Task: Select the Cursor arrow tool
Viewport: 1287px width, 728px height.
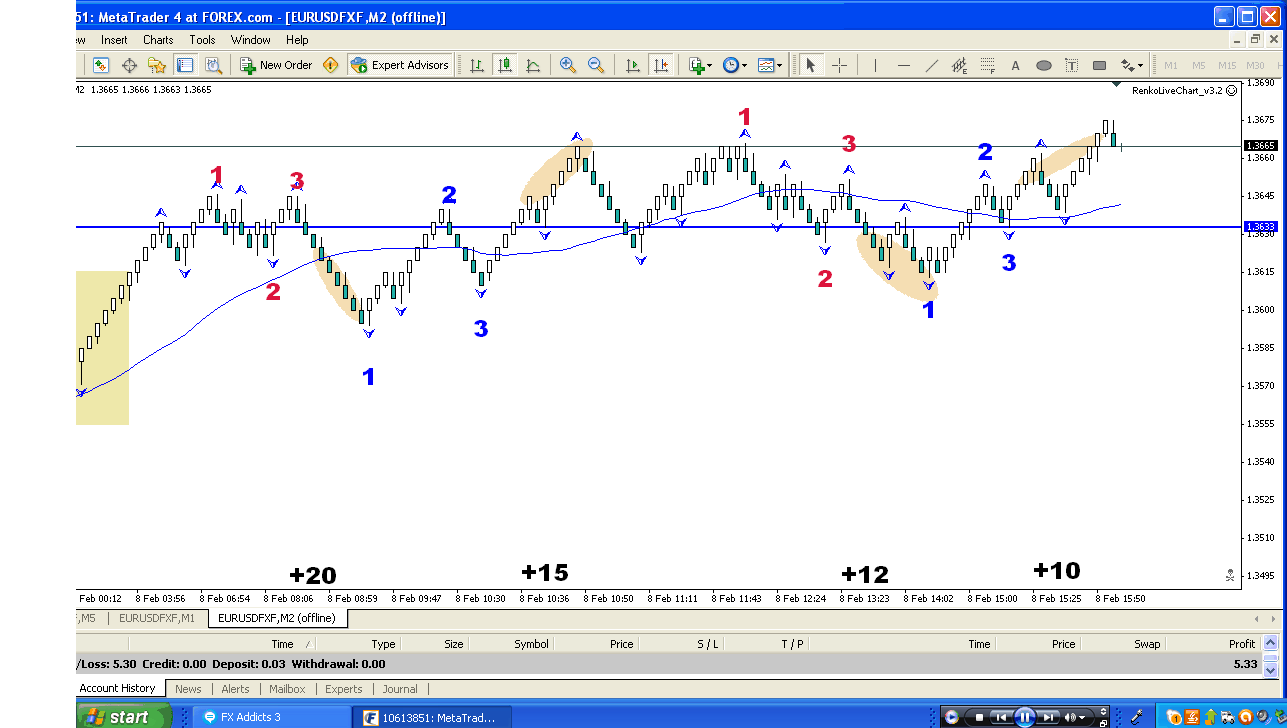Action: click(x=811, y=65)
